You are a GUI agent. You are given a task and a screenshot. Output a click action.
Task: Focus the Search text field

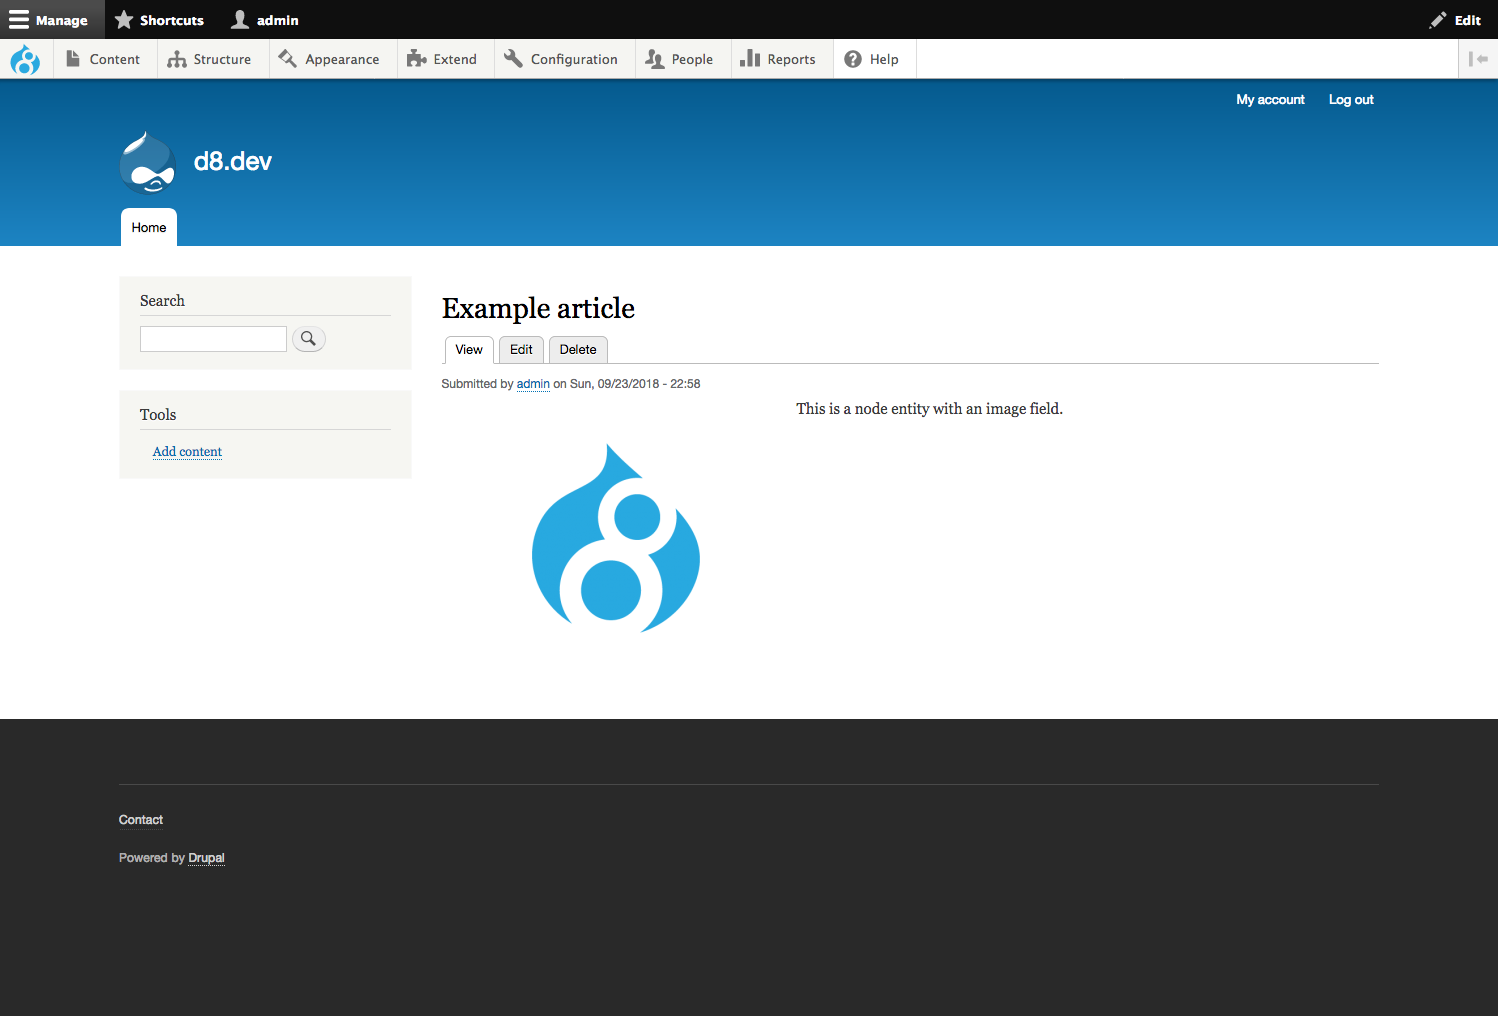(213, 339)
